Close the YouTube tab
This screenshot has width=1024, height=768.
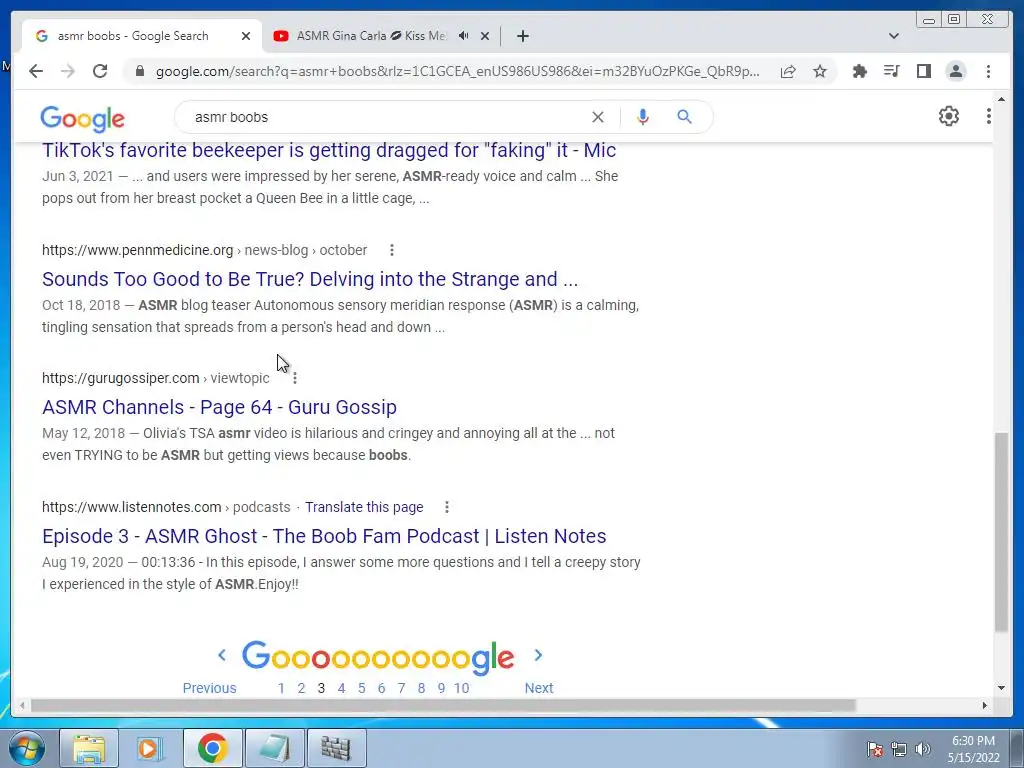(x=485, y=36)
